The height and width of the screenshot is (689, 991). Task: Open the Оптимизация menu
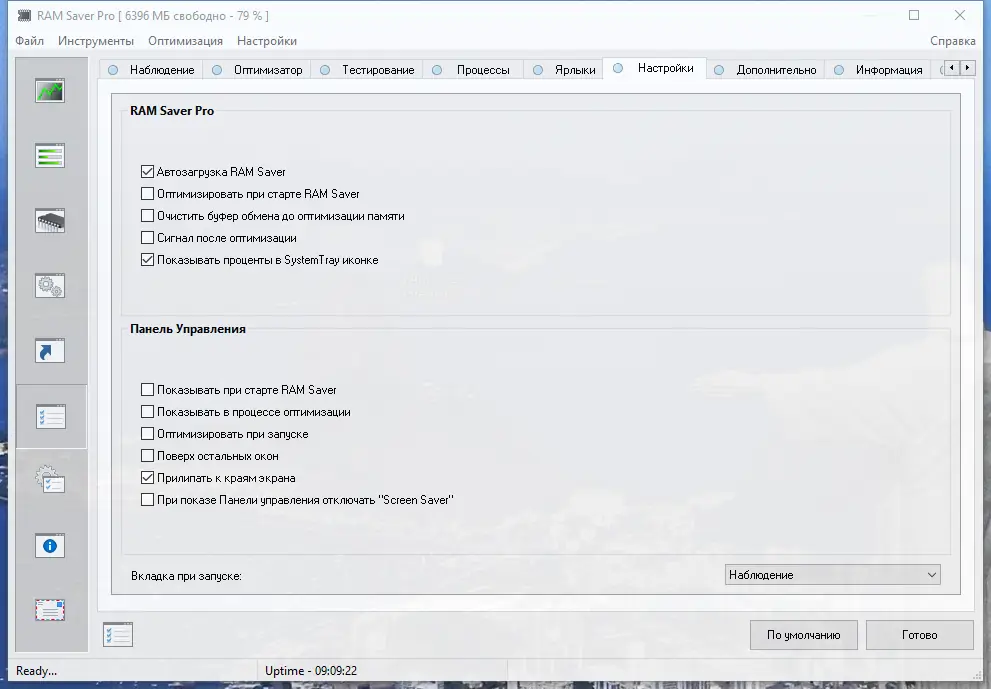pos(185,40)
